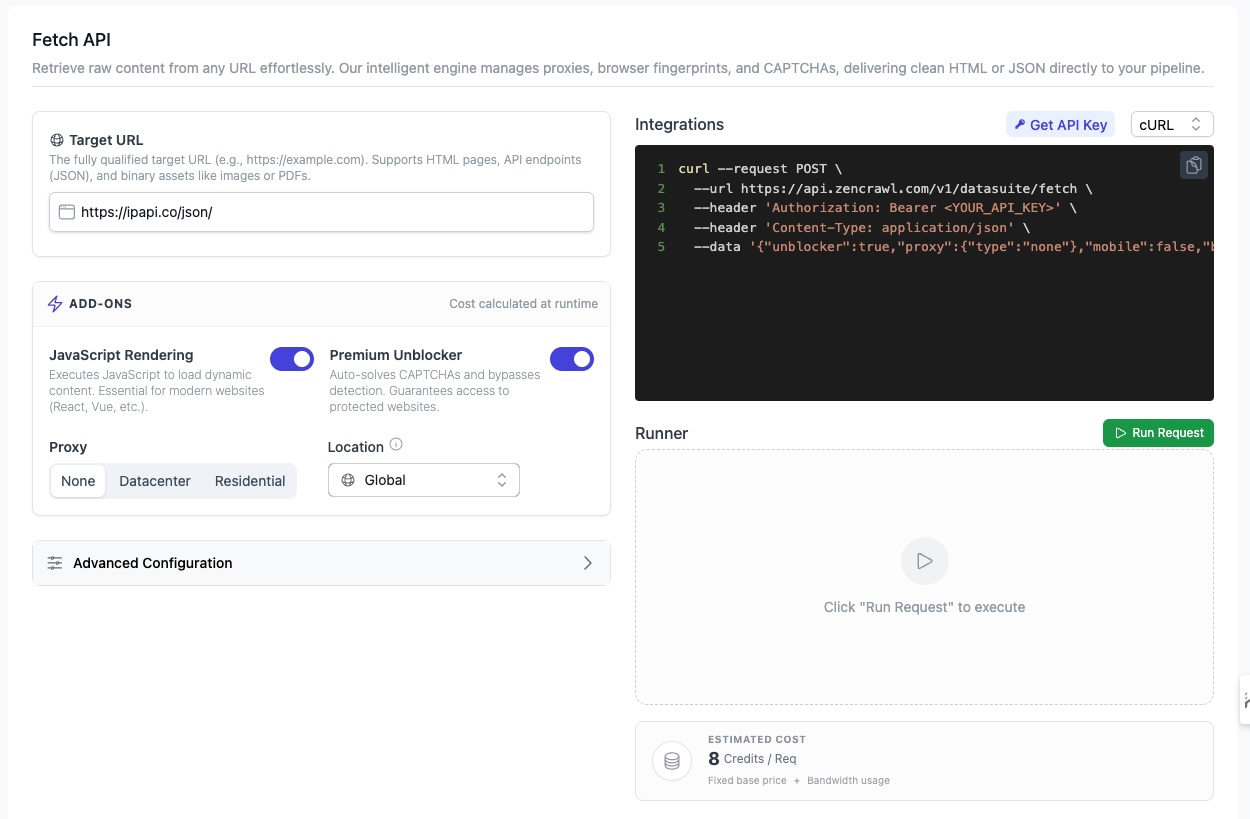This screenshot has height=819, width=1250.
Task: Click the play circle icon in Runner panel
Action: 924,561
